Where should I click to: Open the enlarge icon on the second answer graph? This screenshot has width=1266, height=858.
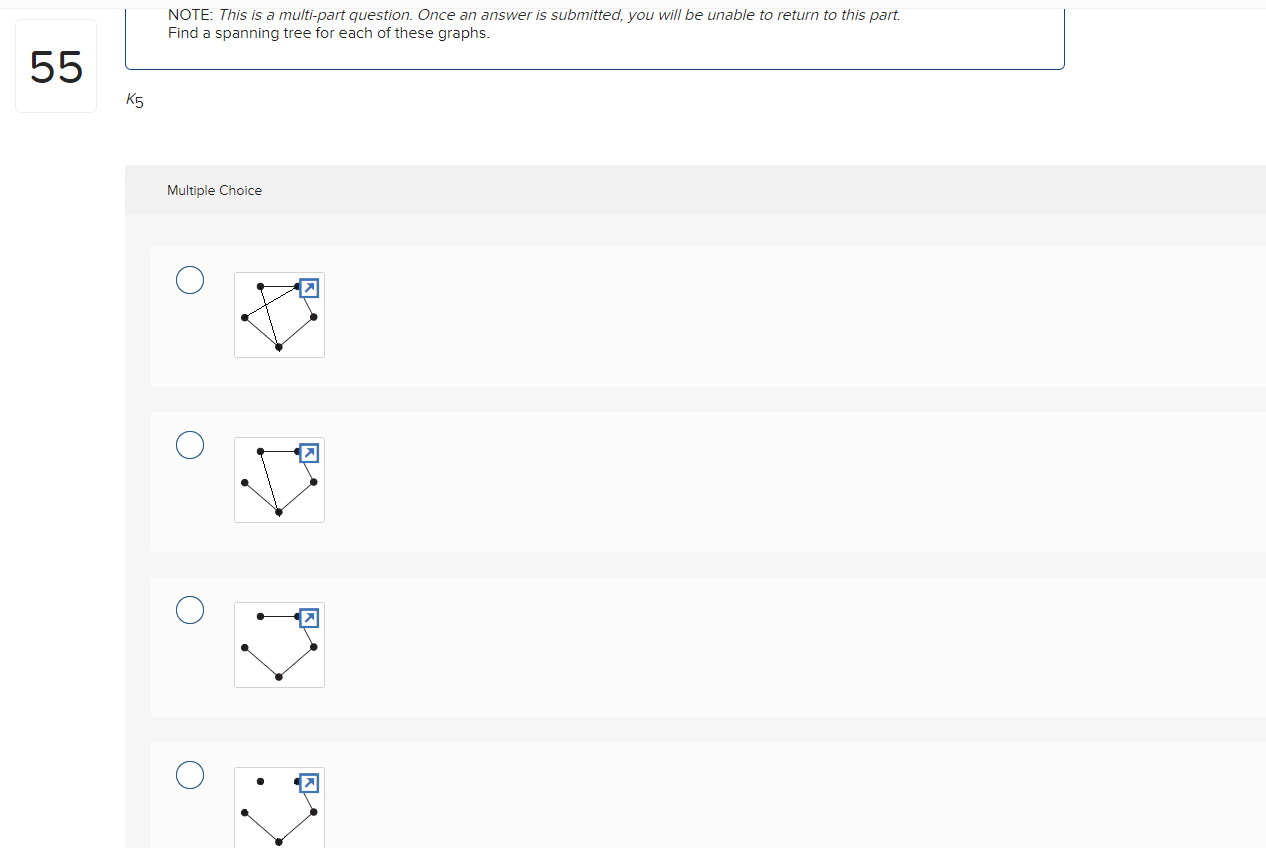309,453
